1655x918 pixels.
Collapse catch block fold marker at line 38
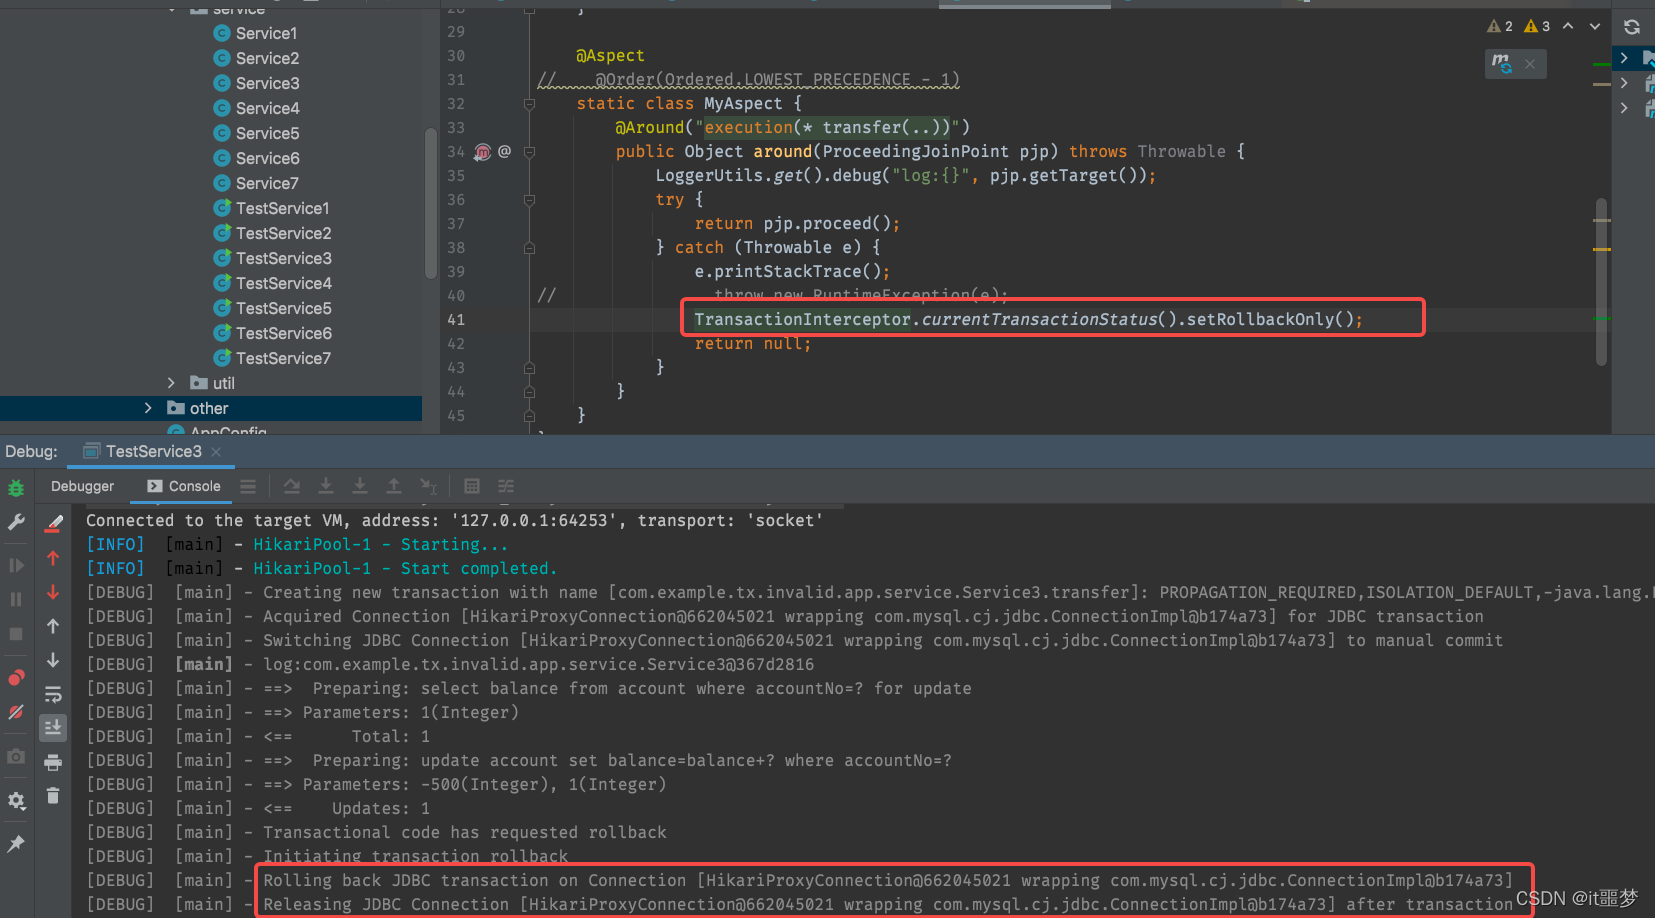[x=530, y=248]
